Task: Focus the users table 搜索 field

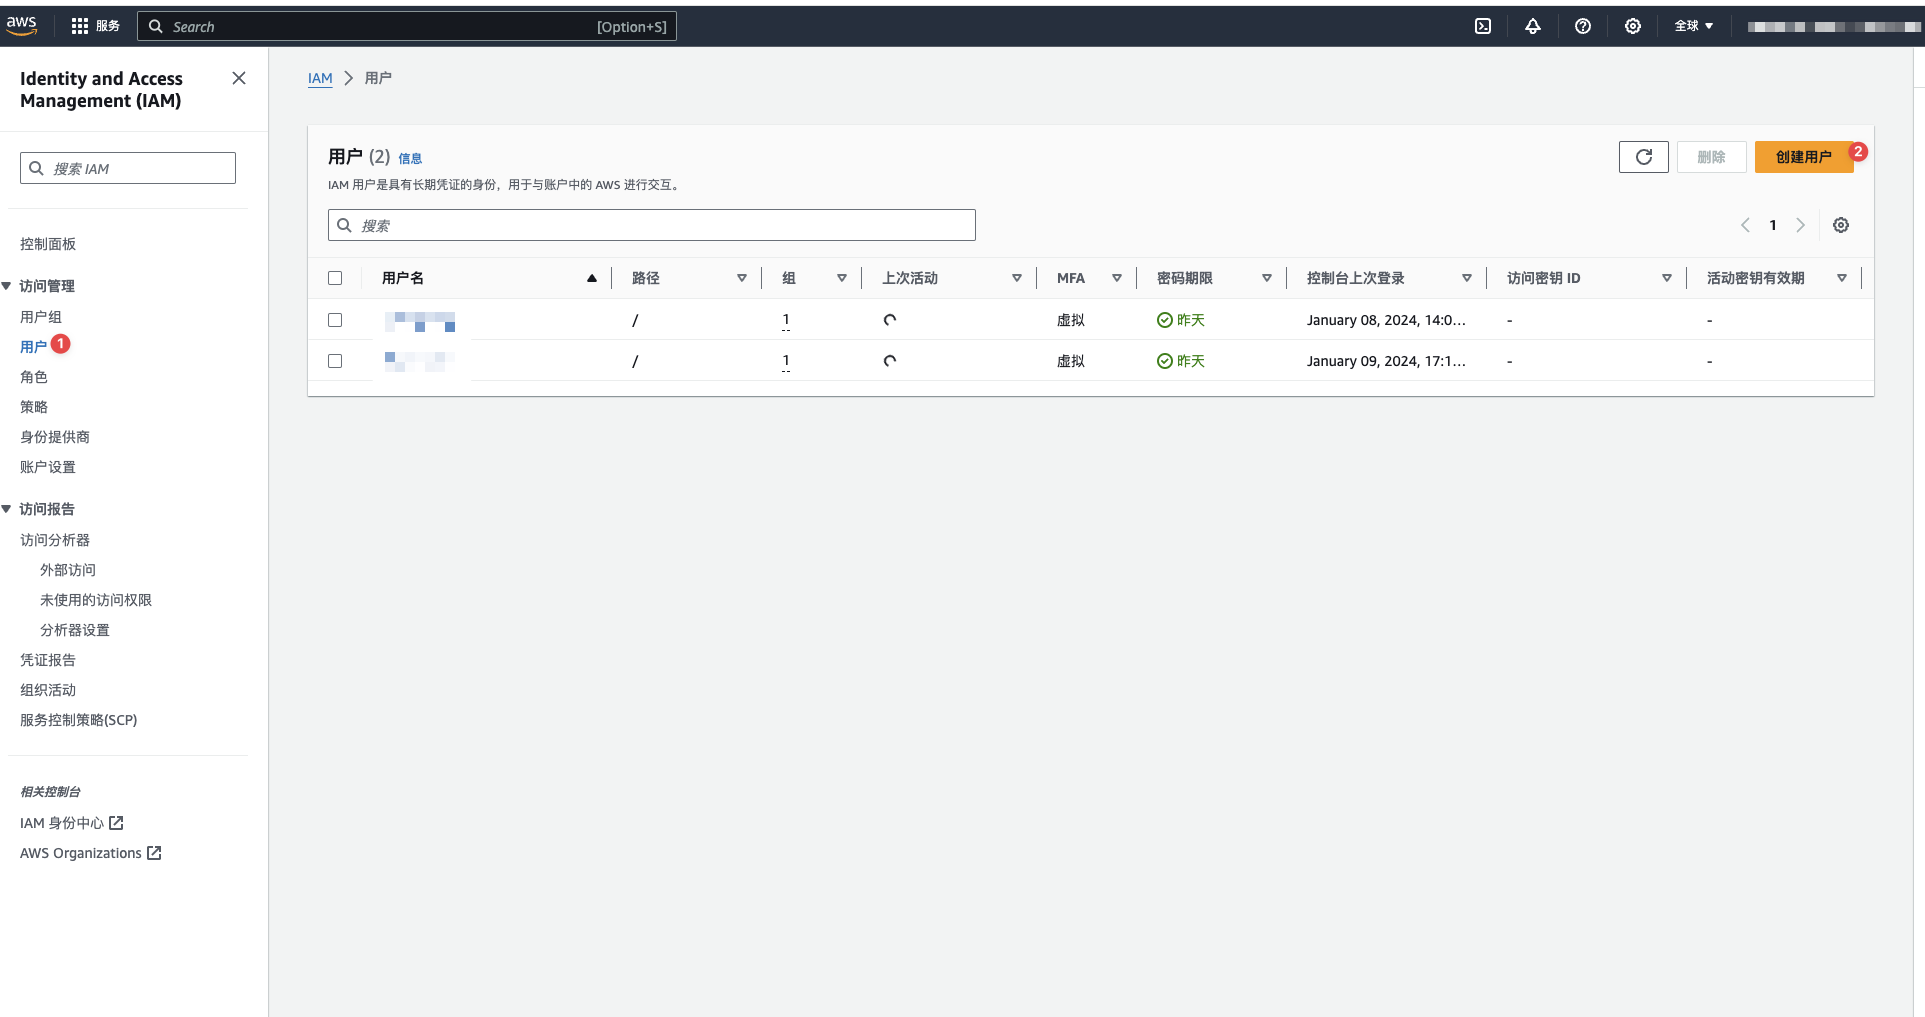Action: [x=652, y=225]
